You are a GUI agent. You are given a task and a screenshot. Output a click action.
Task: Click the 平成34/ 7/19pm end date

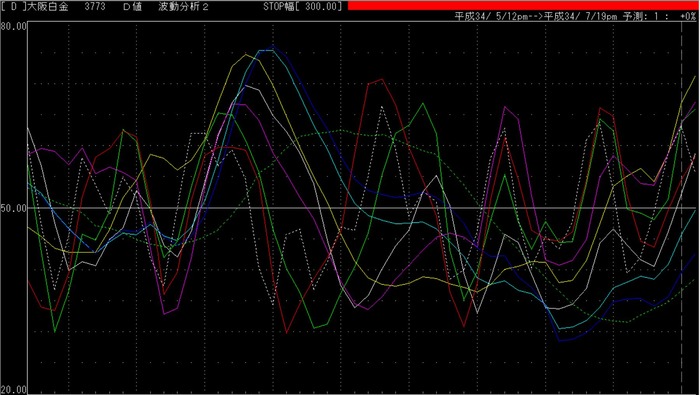point(581,17)
